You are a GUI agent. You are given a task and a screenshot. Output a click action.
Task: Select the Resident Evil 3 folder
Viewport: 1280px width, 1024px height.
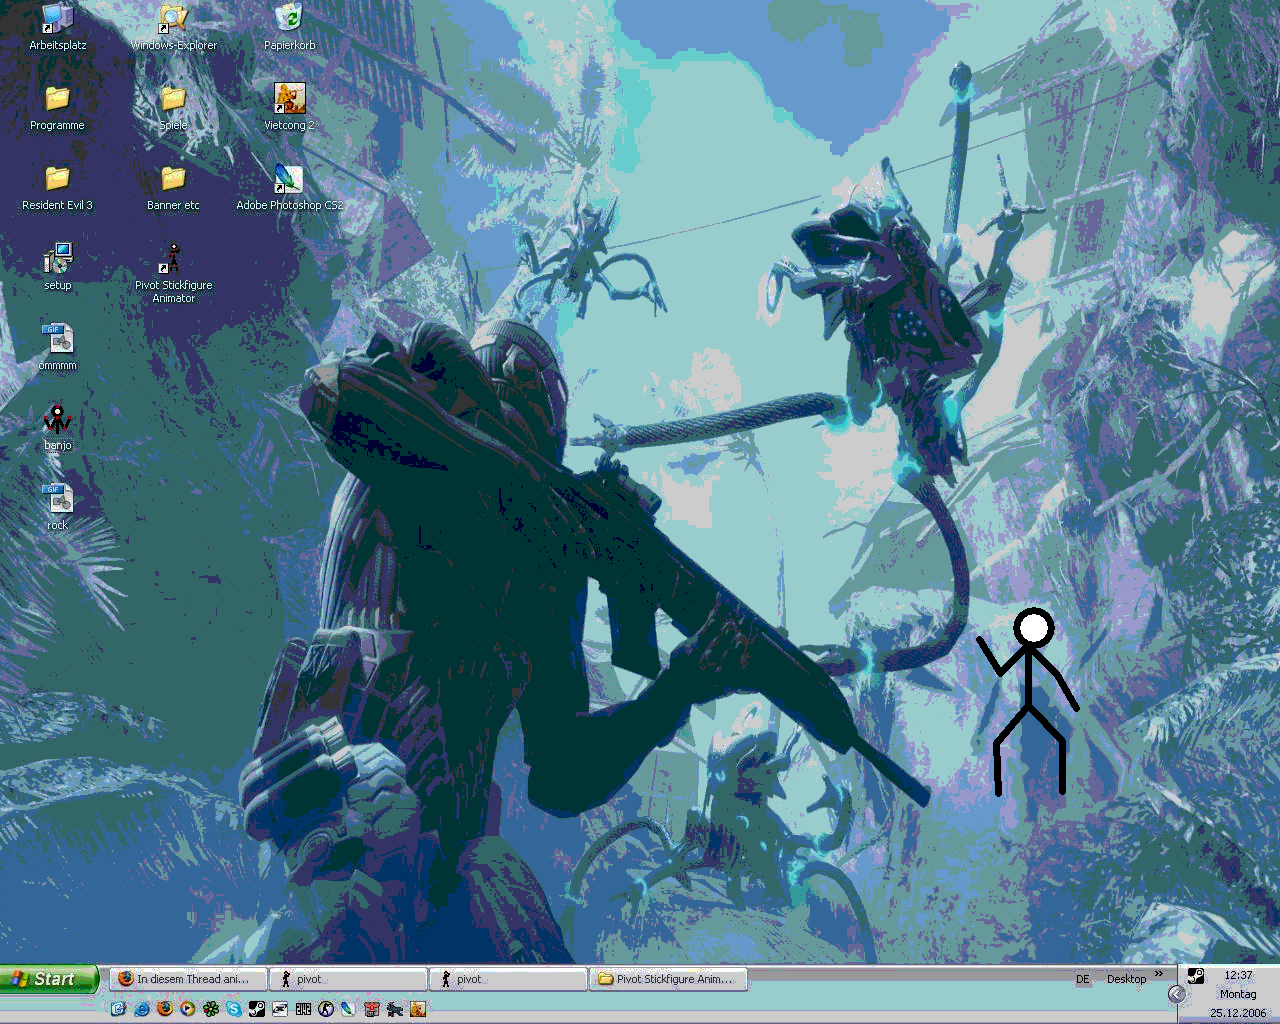(57, 188)
